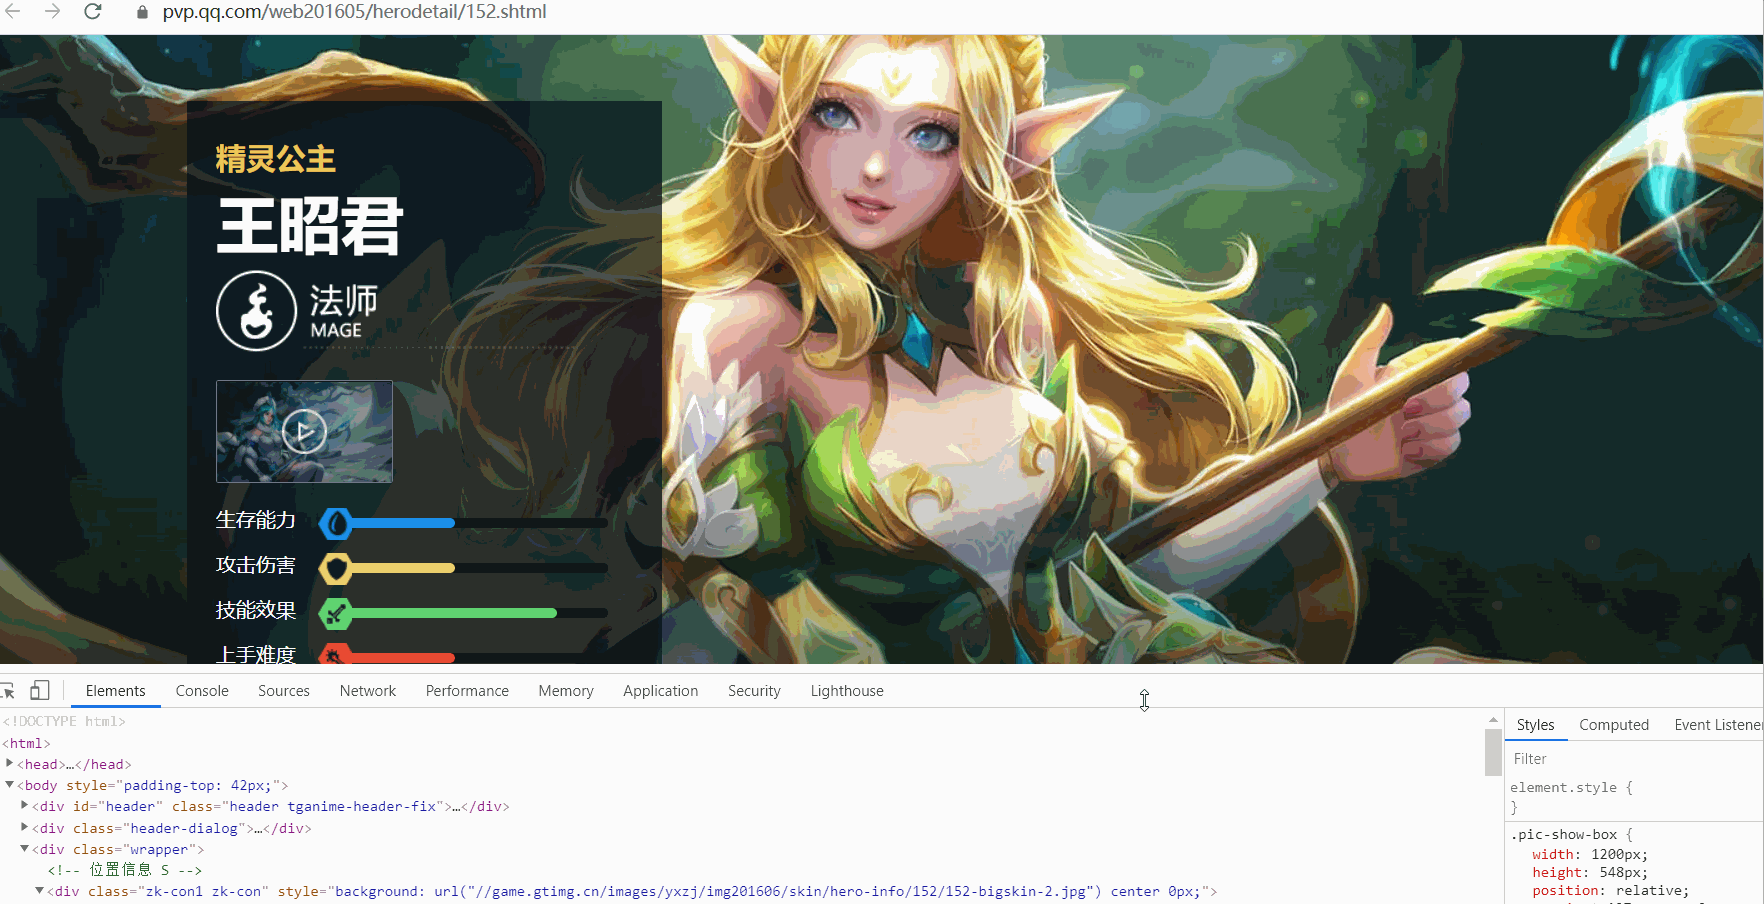Go forward in browser history
This screenshot has height=904, width=1764.
pyautogui.click(x=52, y=11)
